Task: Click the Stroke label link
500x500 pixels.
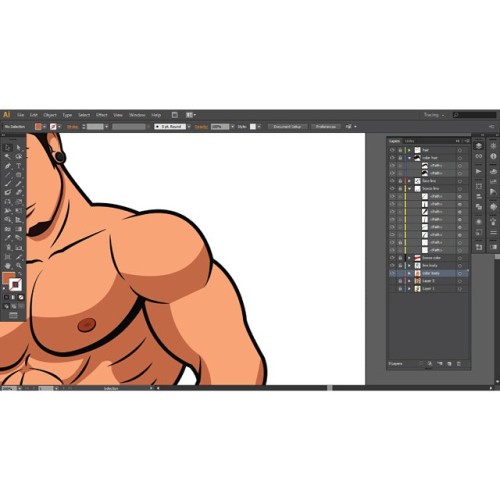Action: [72, 127]
